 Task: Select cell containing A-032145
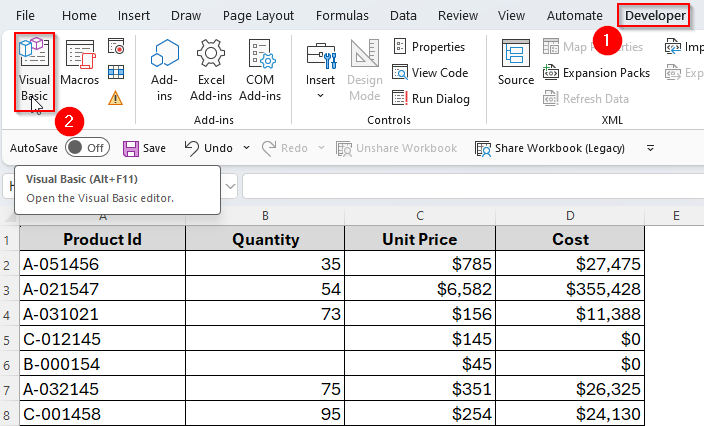[102, 389]
